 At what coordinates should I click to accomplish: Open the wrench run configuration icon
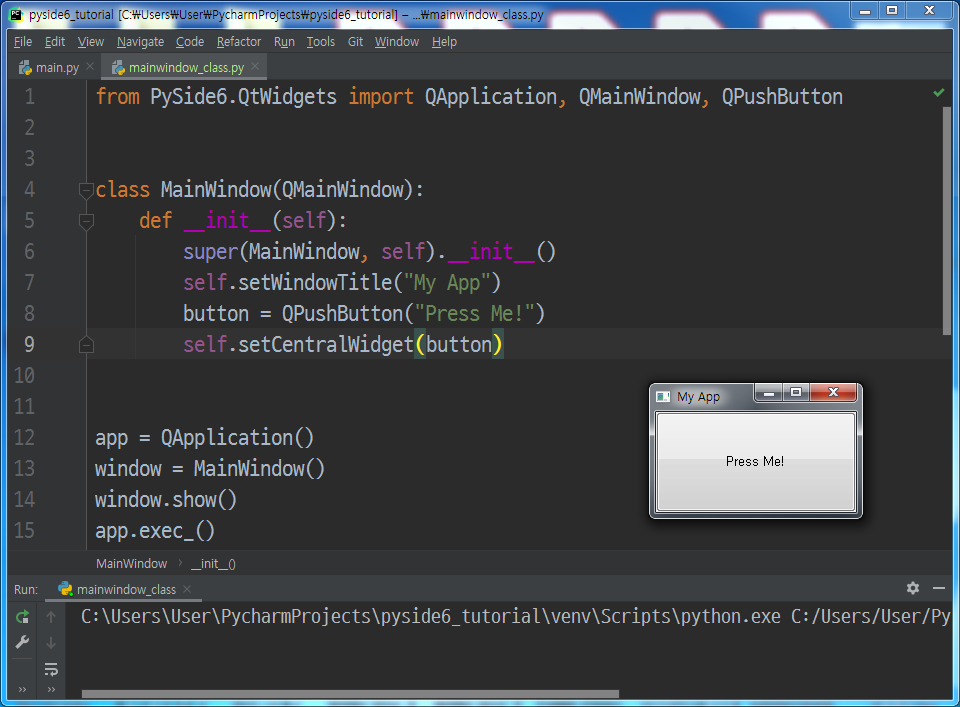tap(23, 642)
